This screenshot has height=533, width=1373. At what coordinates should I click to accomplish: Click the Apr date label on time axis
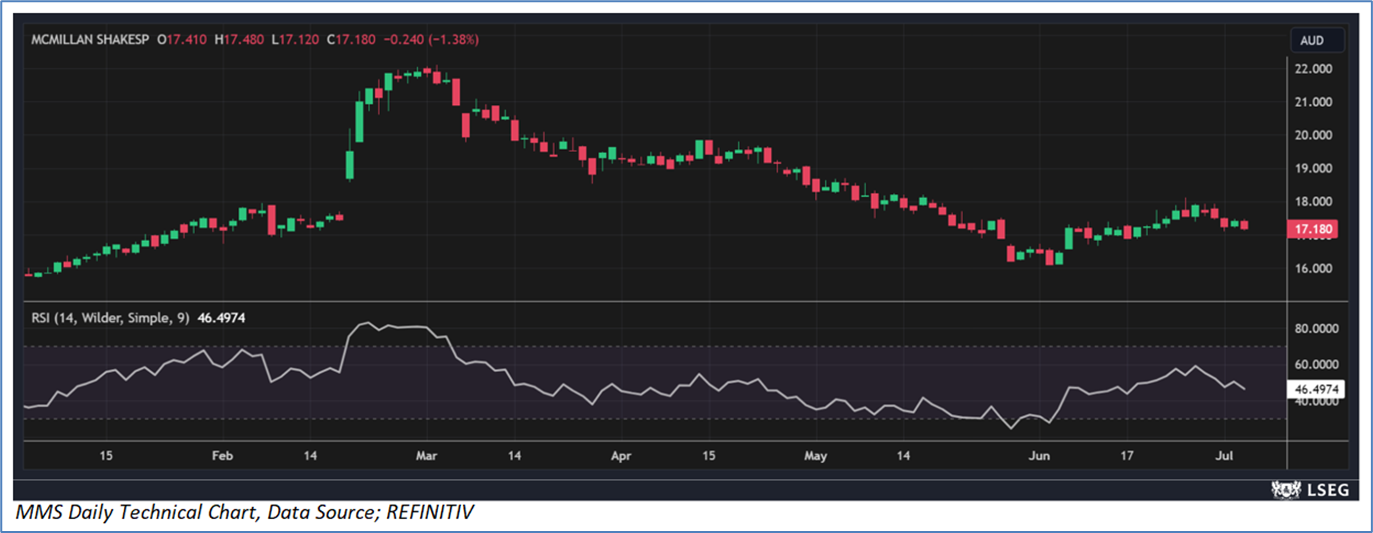tap(621, 456)
